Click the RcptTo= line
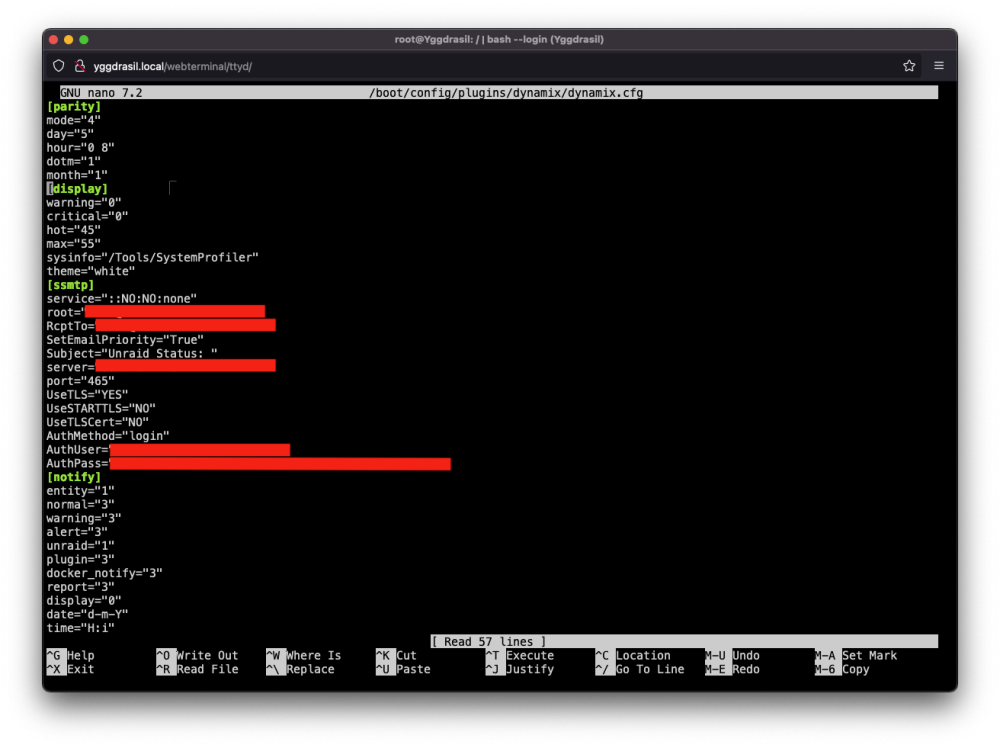 click(161, 326)
